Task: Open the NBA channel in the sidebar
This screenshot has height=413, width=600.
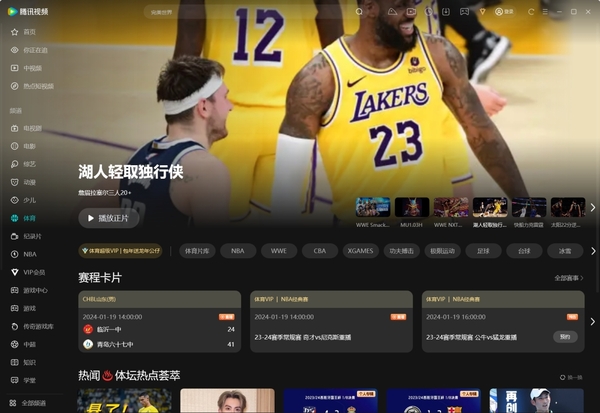Action: 24,254
